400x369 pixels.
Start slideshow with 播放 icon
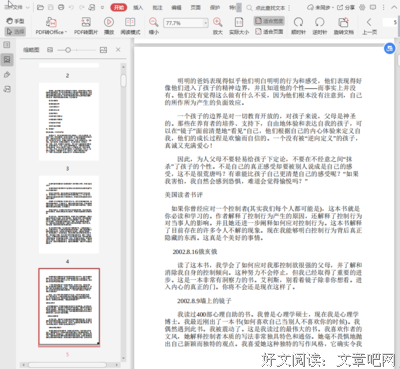coord(109,22)
